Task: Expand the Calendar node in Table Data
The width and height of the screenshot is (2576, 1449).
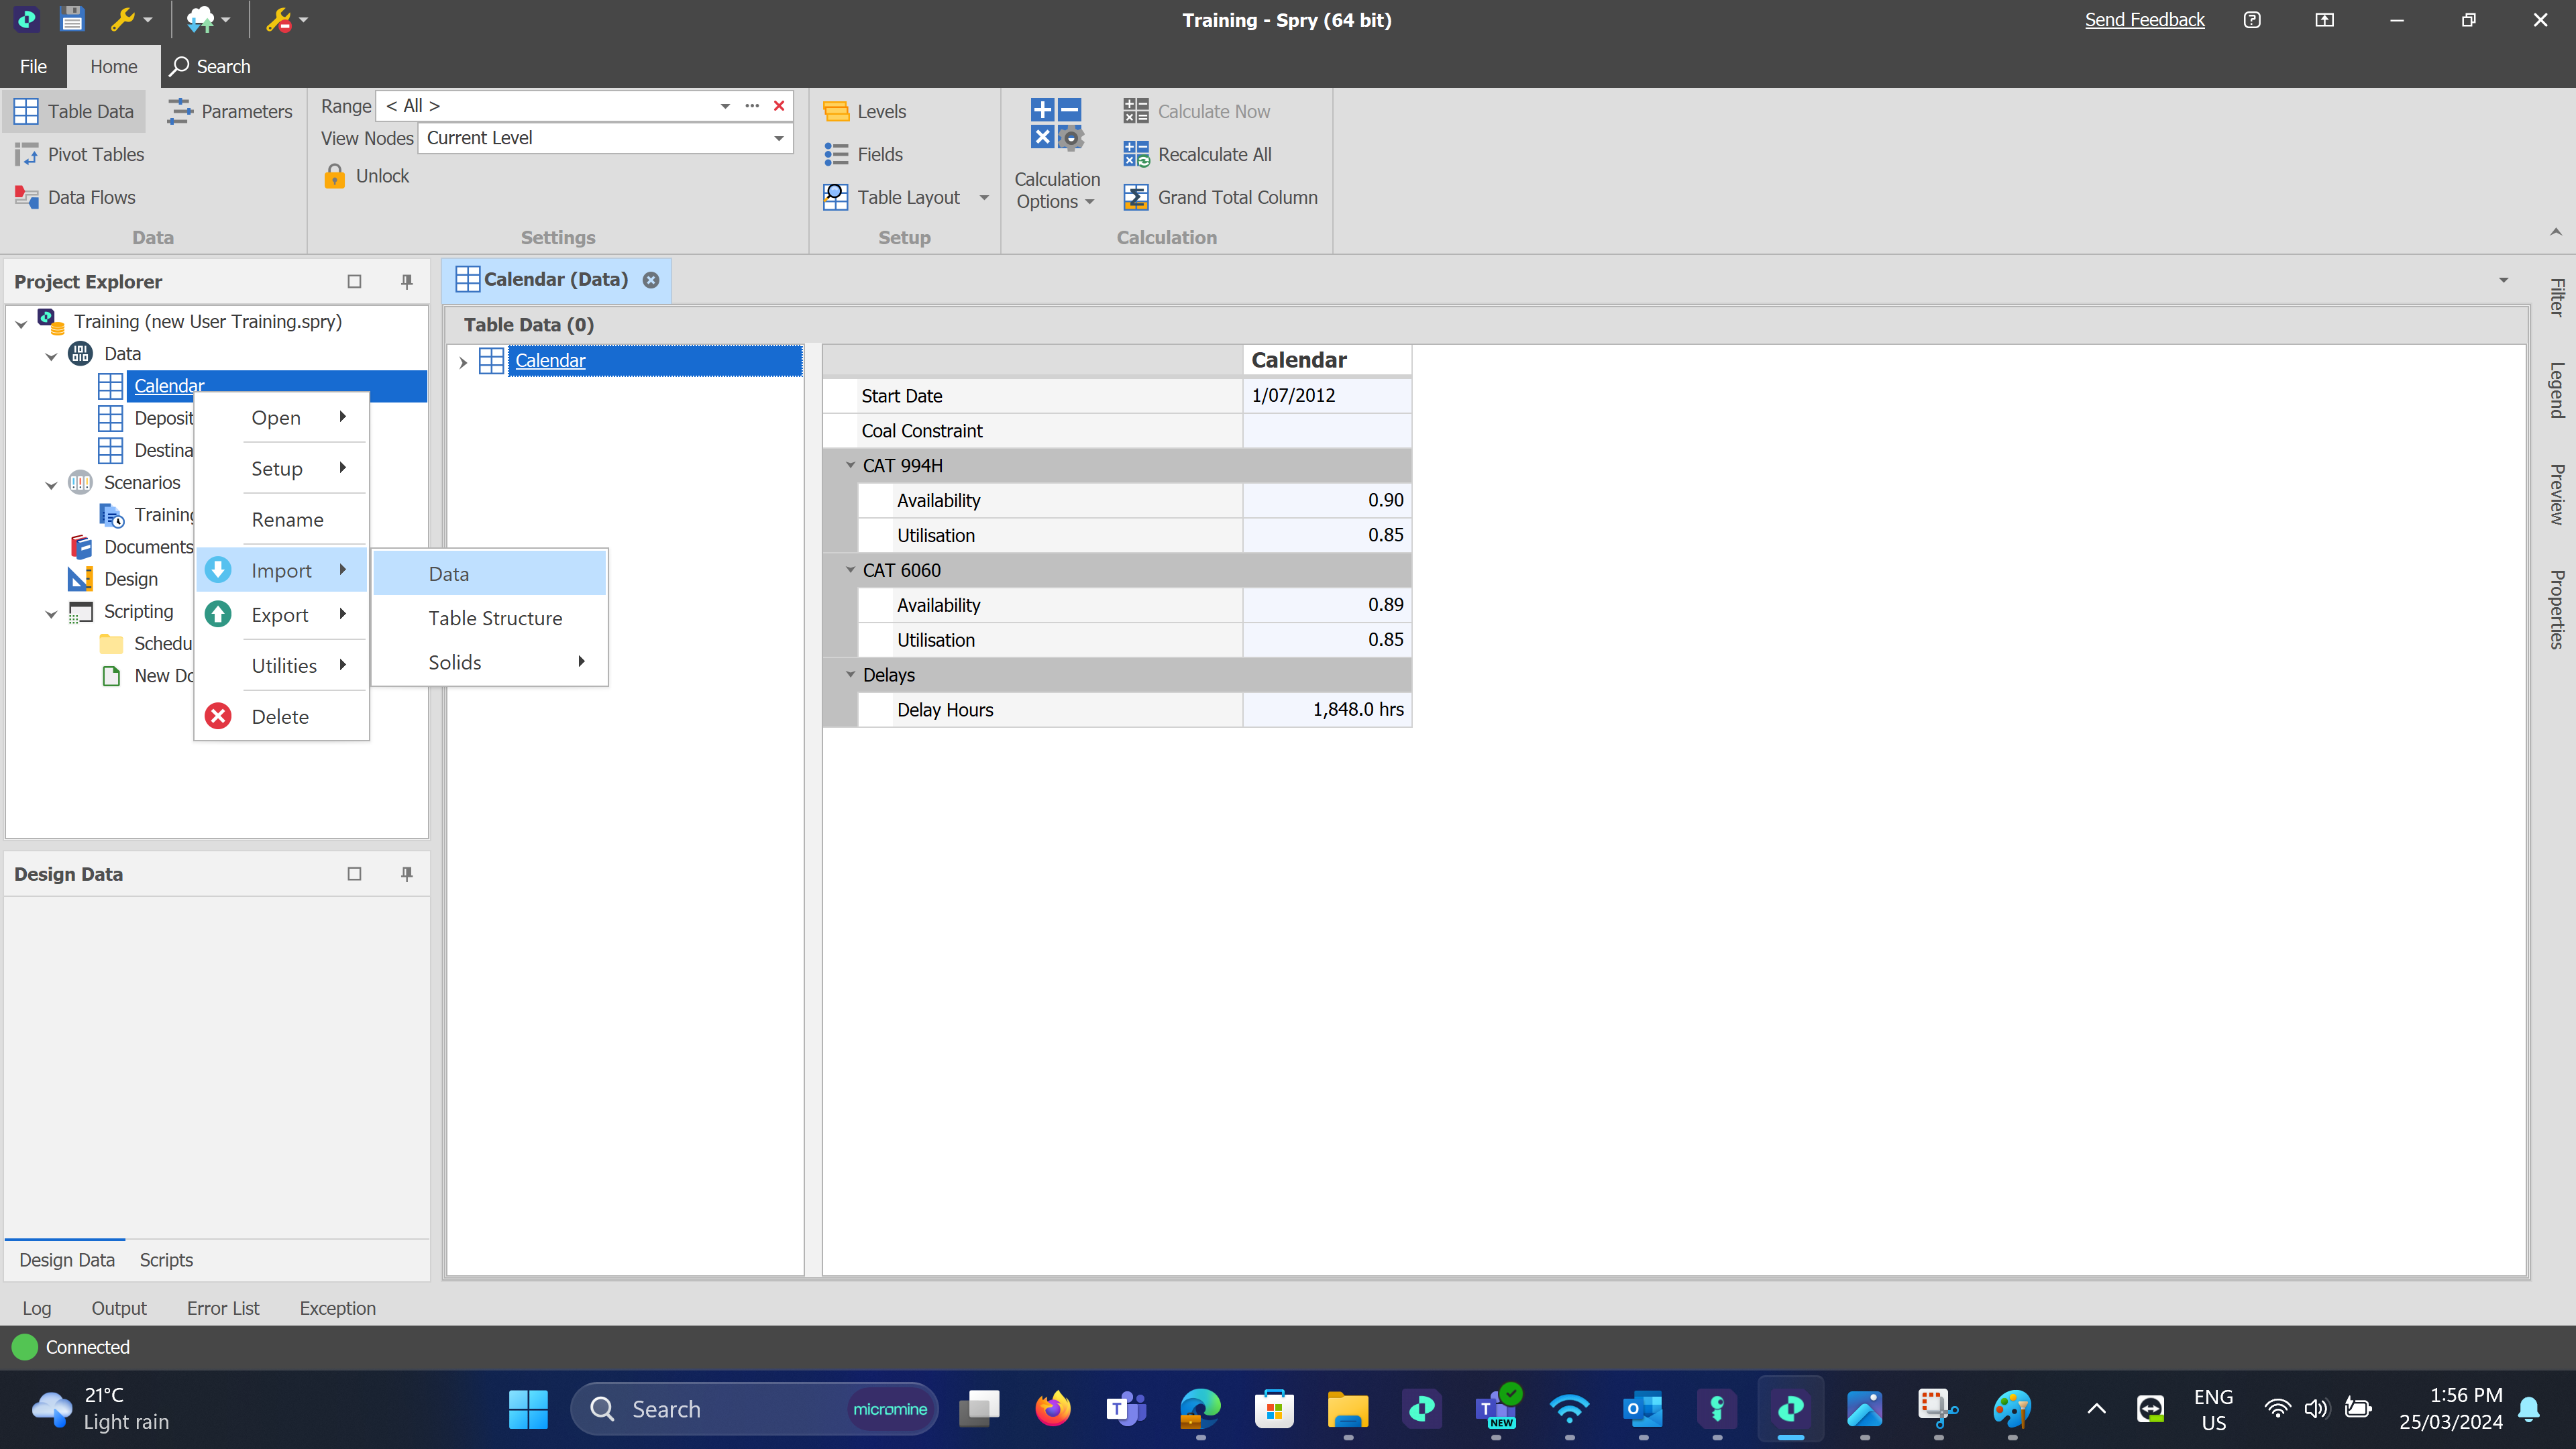Action: point(463,361)
